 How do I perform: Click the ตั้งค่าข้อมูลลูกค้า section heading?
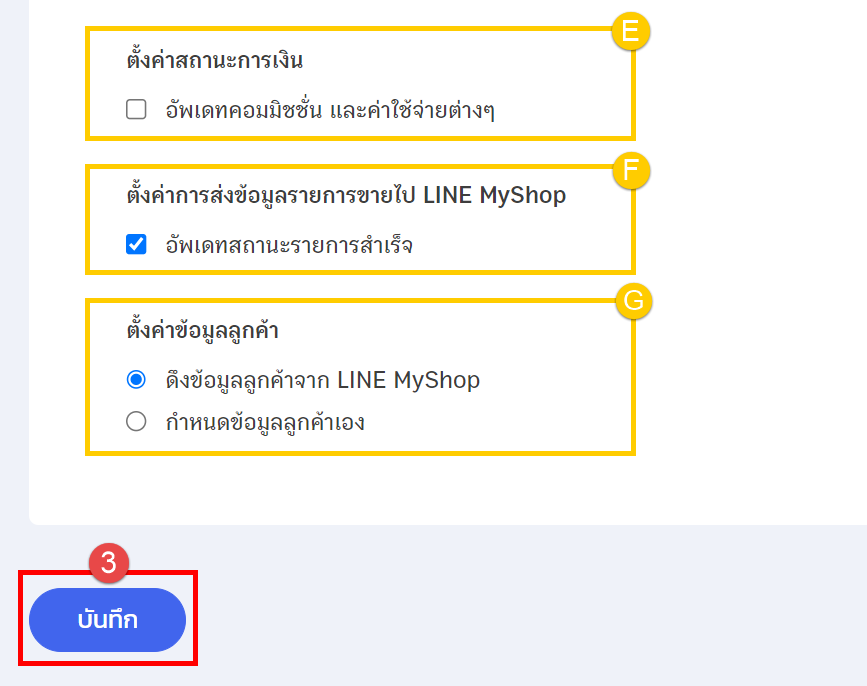tap(202, 331)
